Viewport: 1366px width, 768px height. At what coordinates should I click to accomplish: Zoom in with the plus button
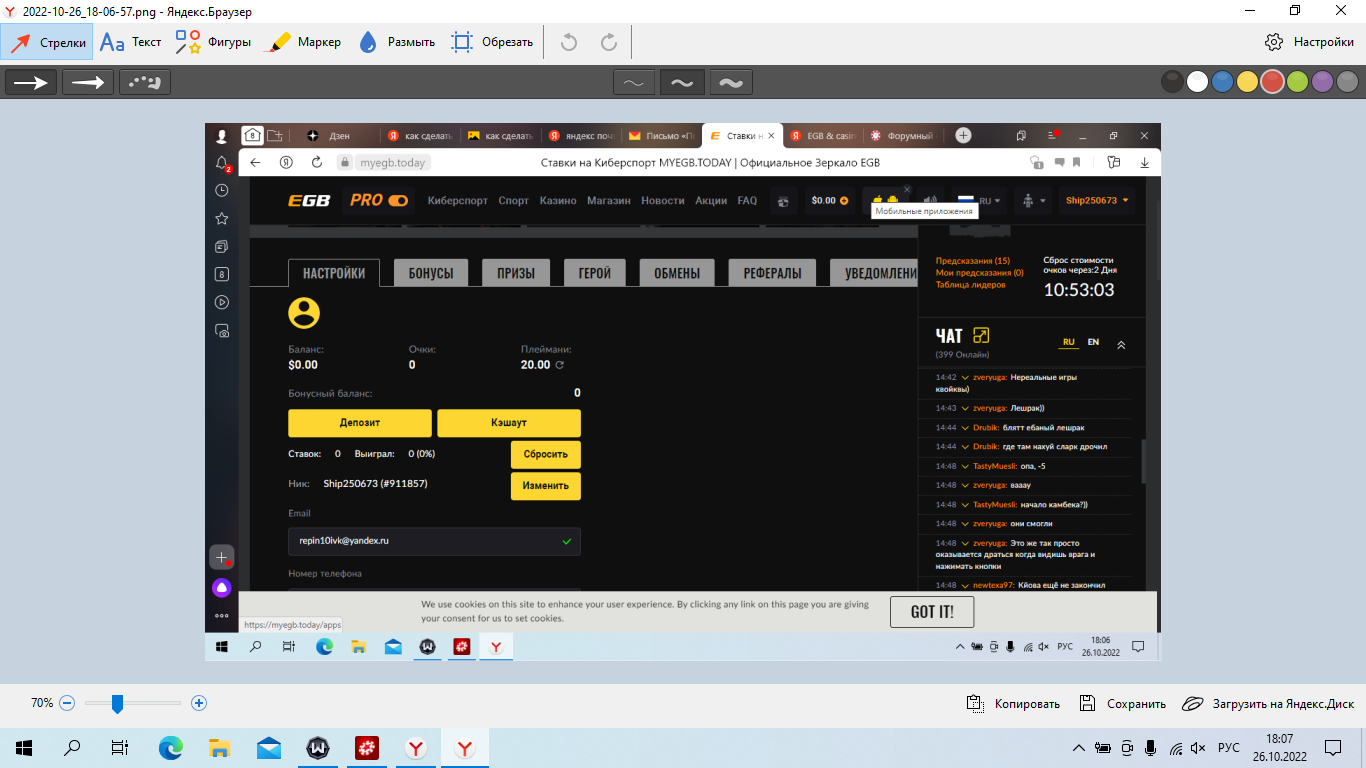coord(199,704)
